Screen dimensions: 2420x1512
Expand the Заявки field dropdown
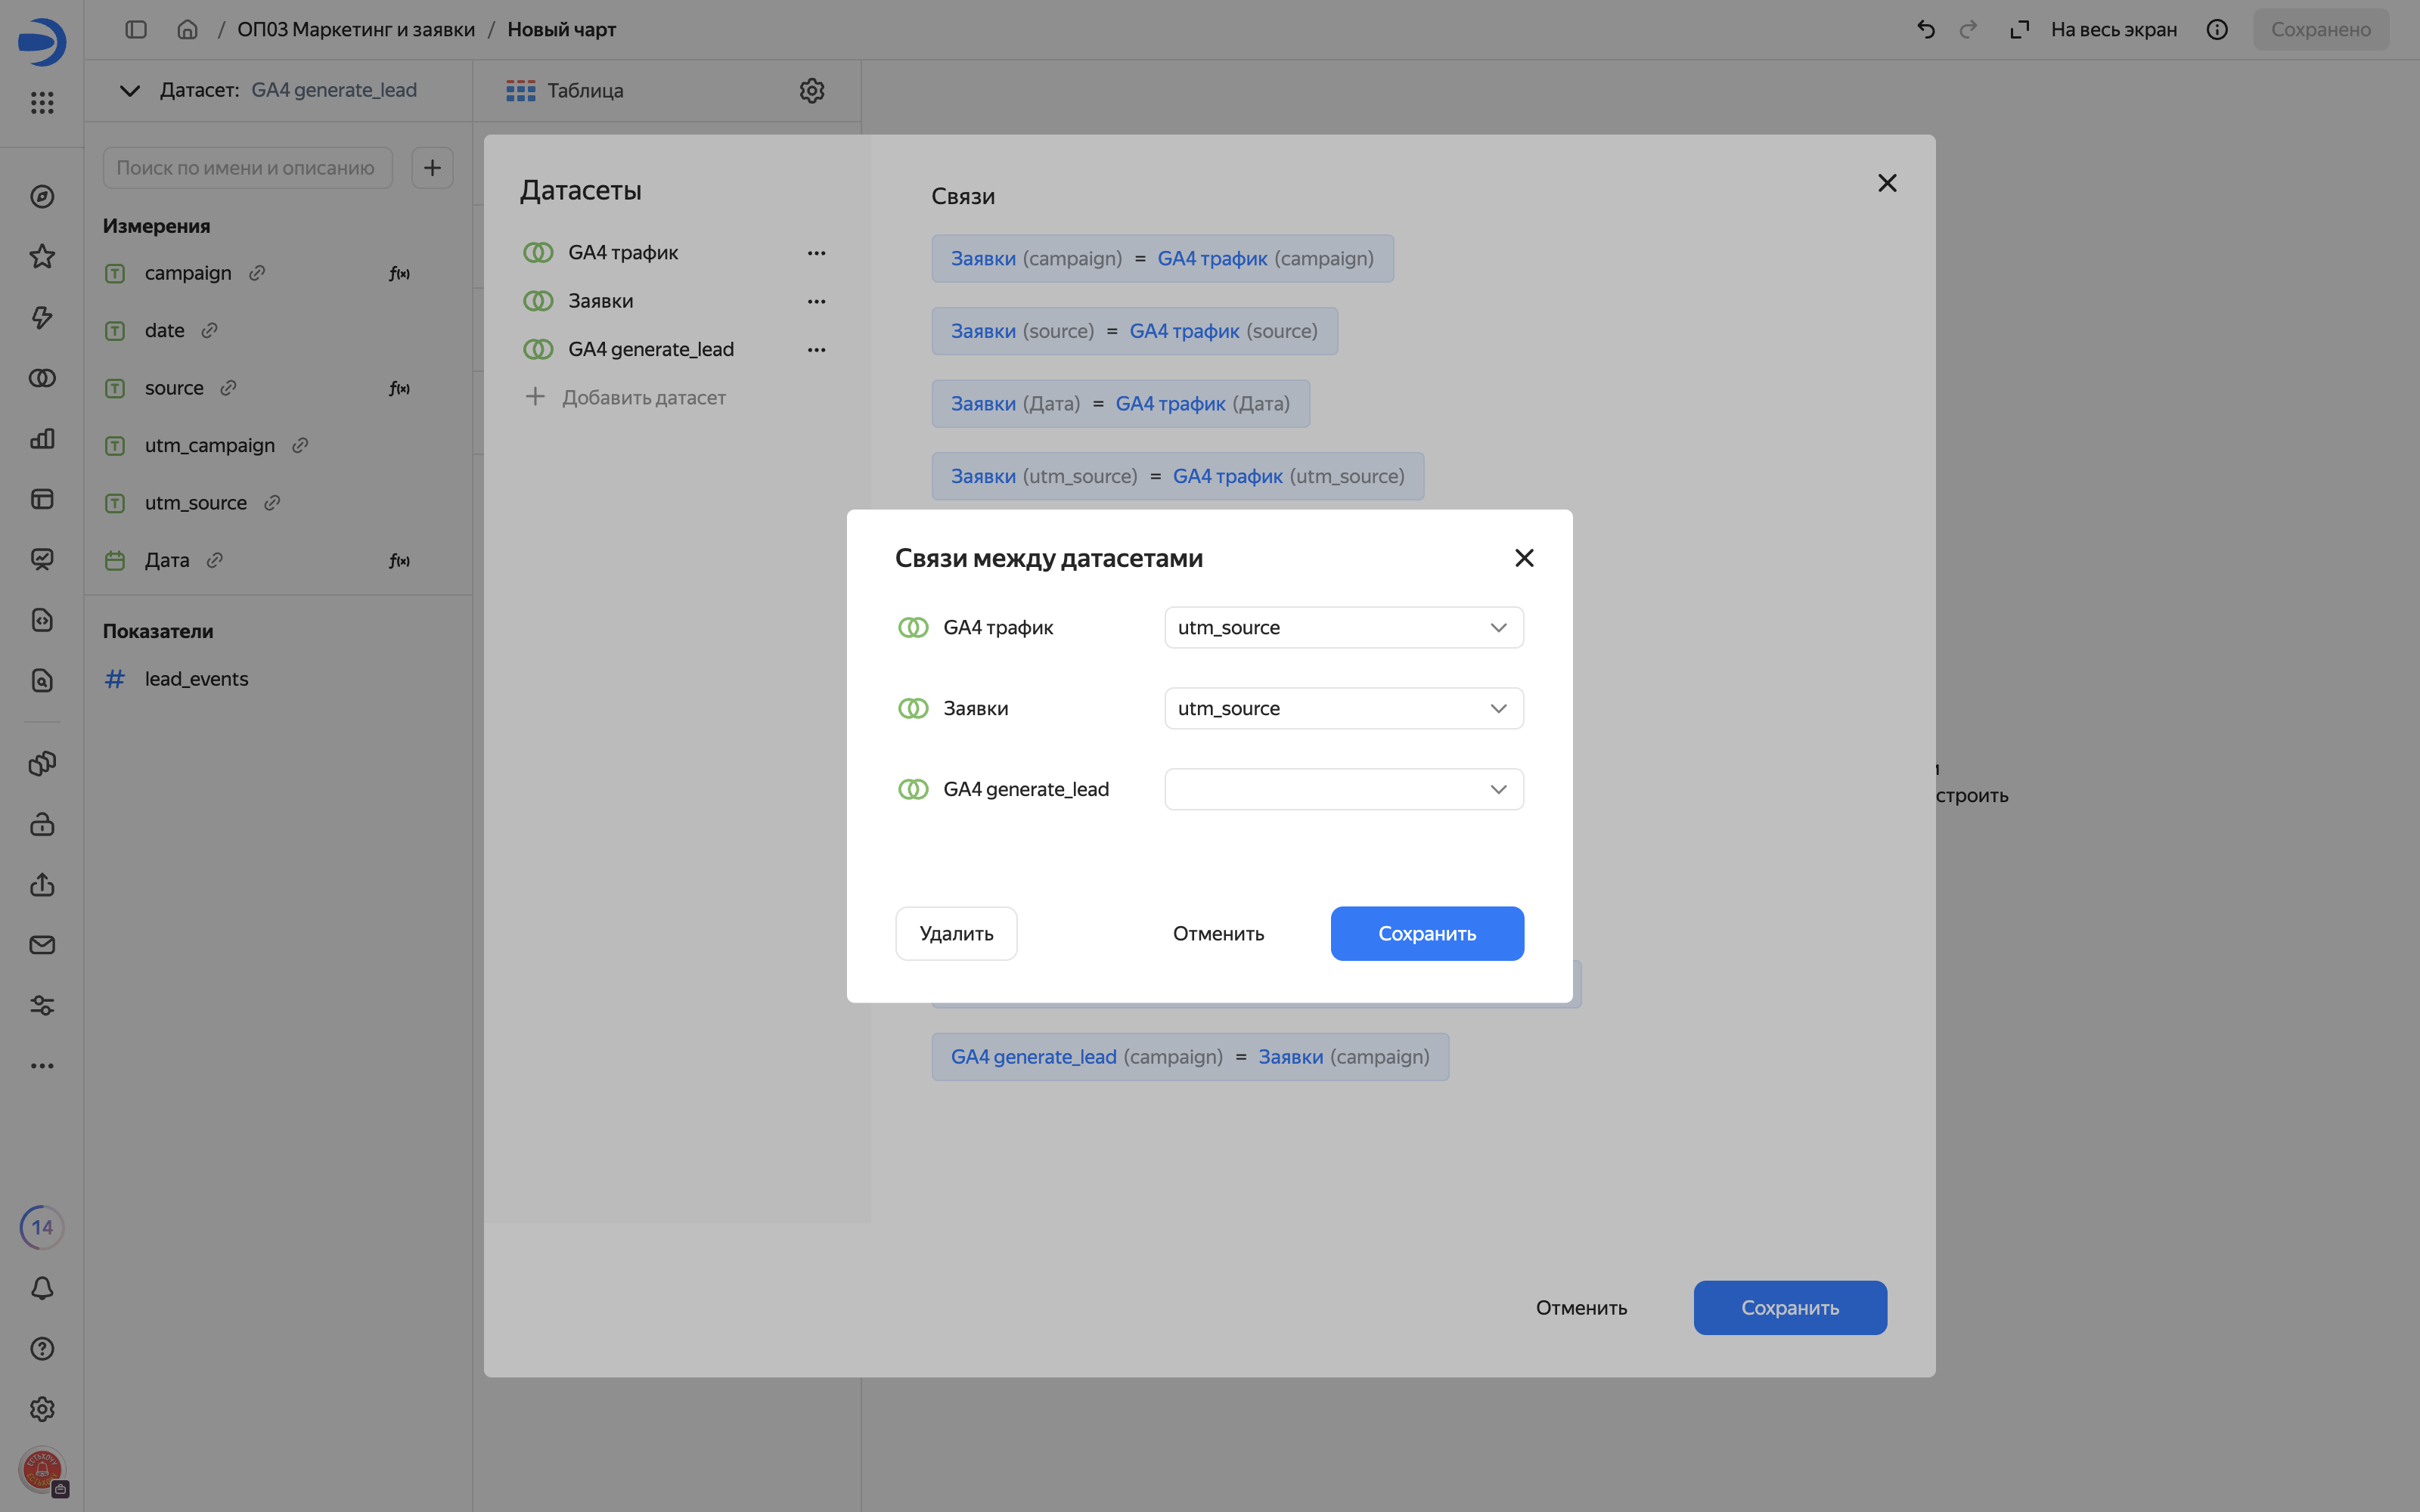click(1344, 708)
